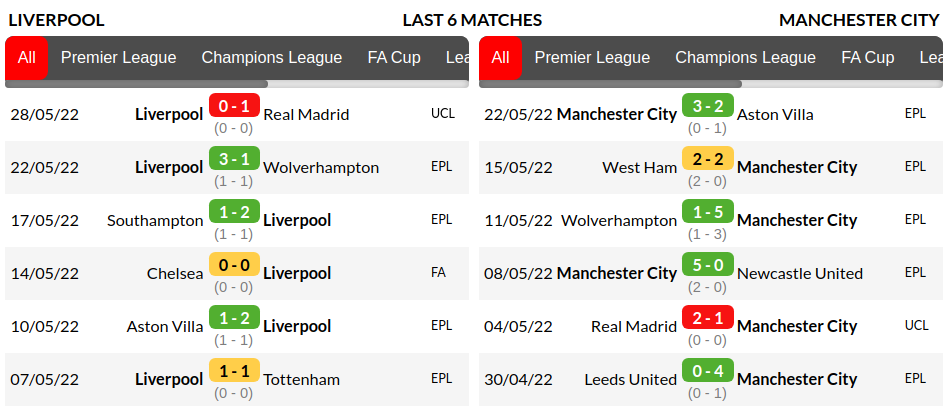Open Liverpool's Champions League tab
Image resolution: width=947 pixels, height=413 pixels.
click(x=271, y=58)
